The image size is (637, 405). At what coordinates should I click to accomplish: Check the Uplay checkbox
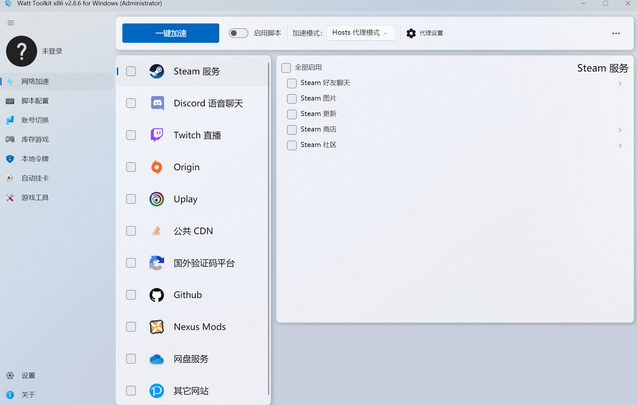pos(131,199)
